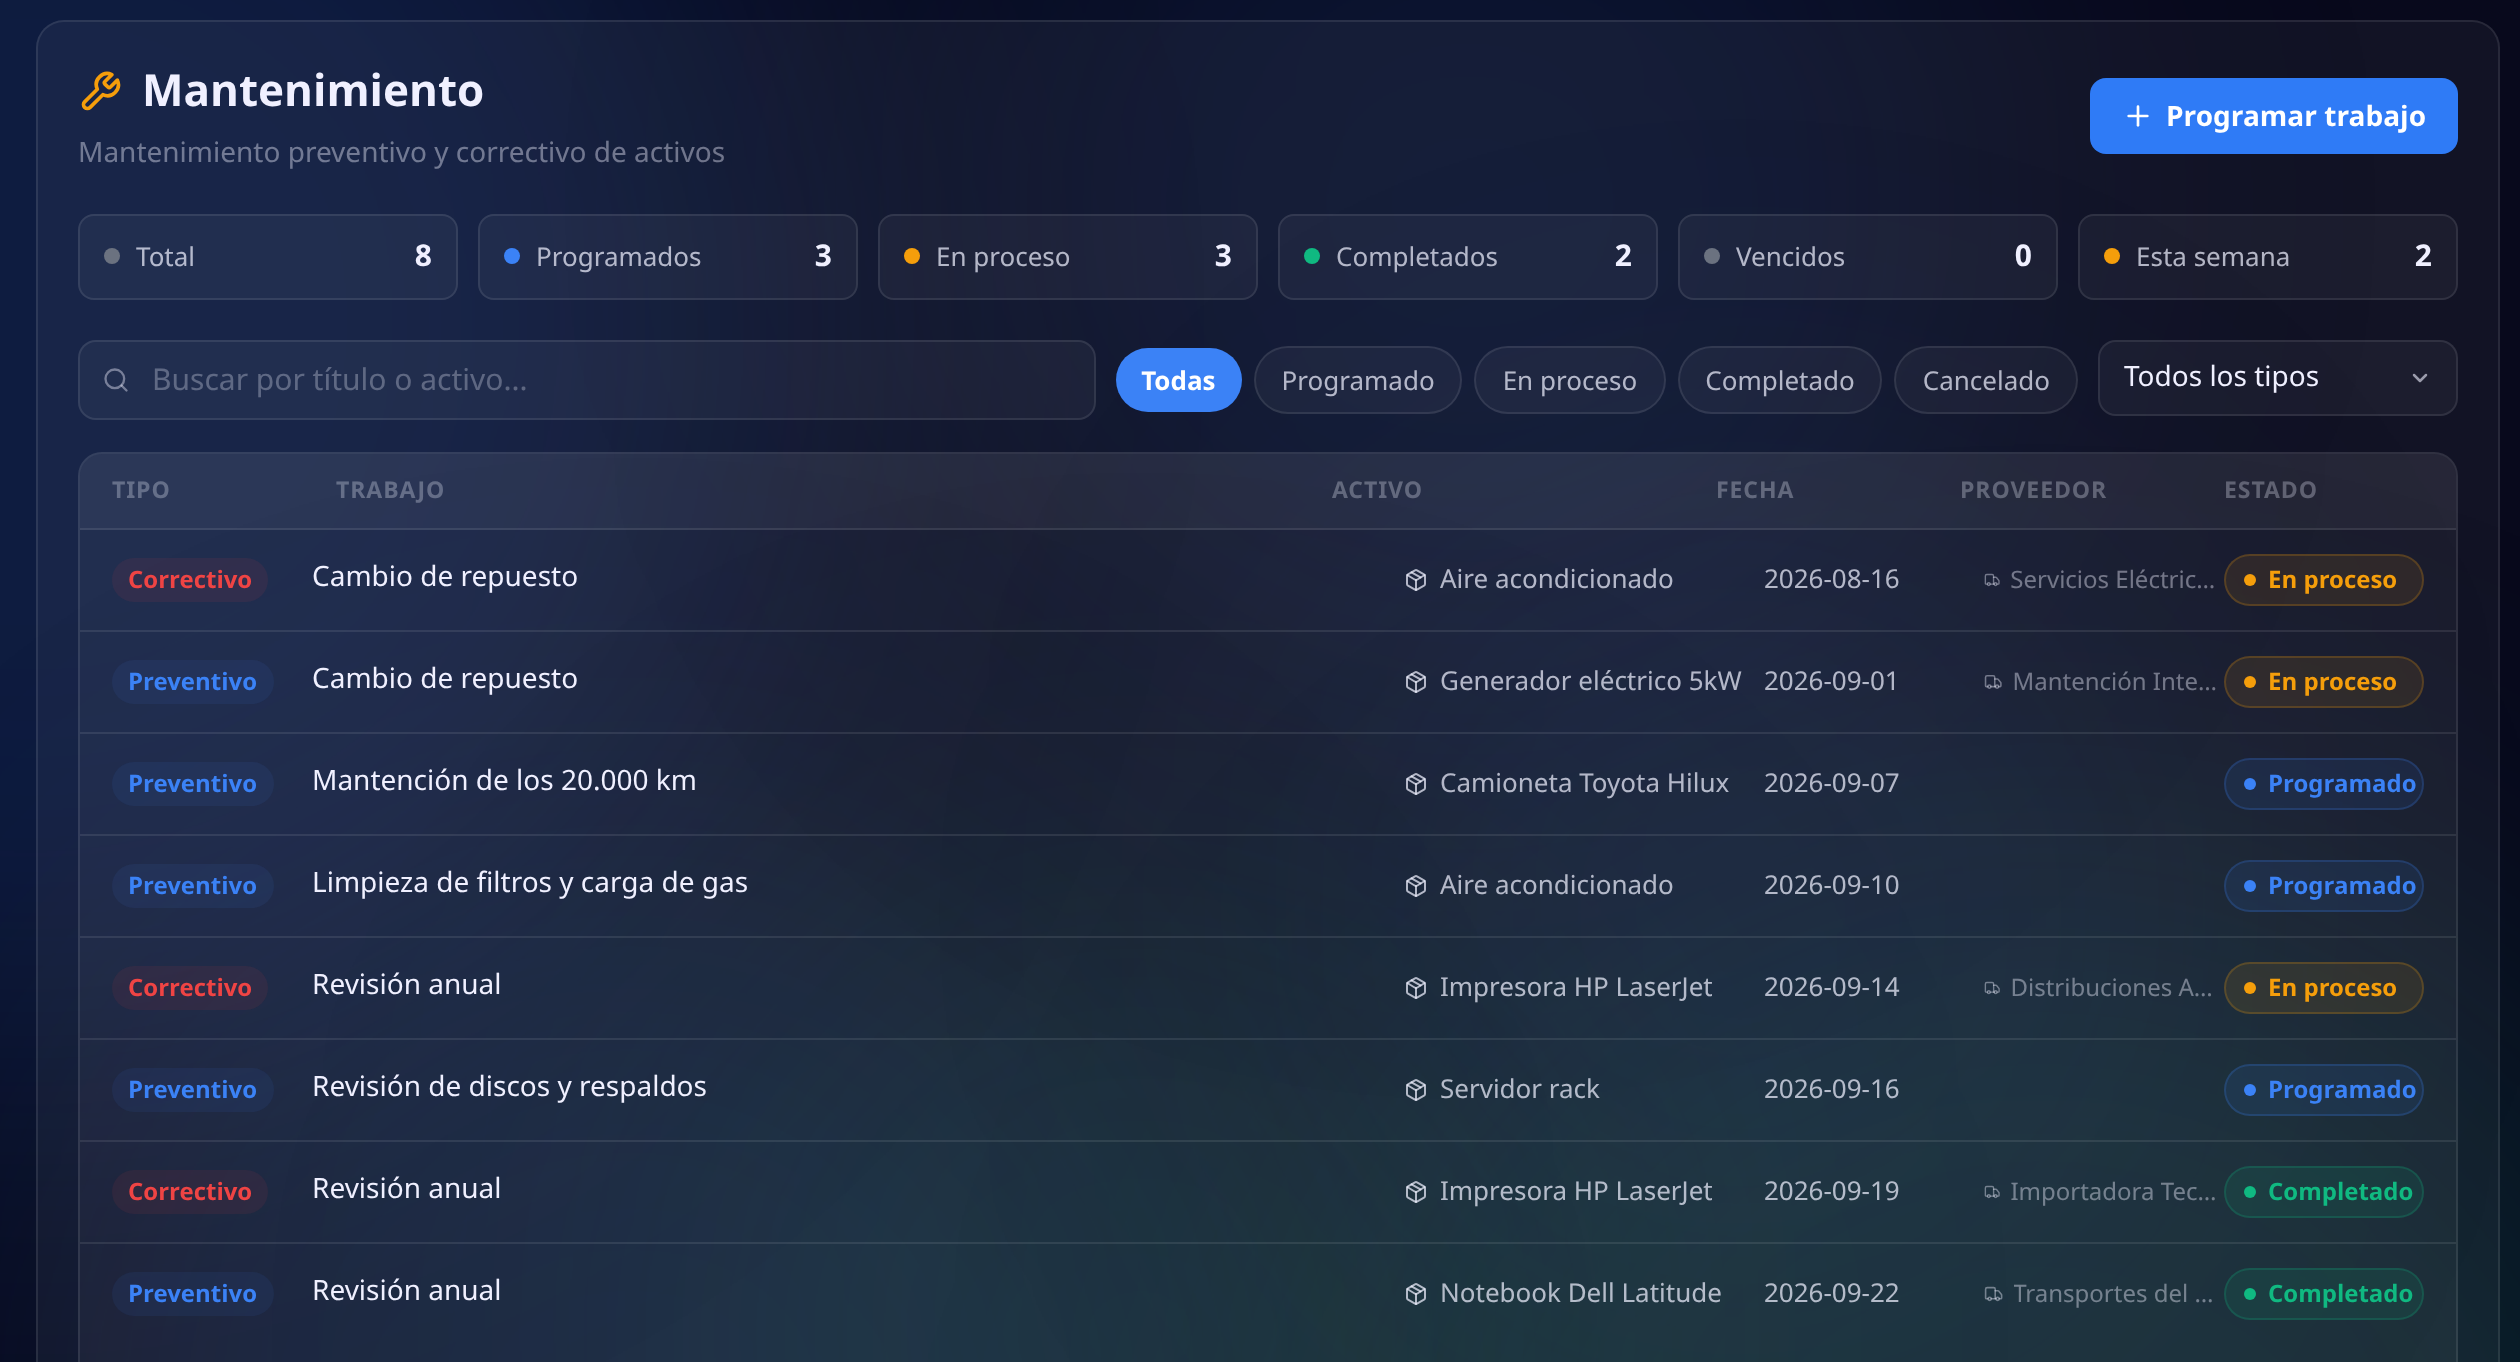Screen dimensions: 2520x1362
Task: Click truck icon beside Mantención Inte...
Action: [x=1992, y=682]
